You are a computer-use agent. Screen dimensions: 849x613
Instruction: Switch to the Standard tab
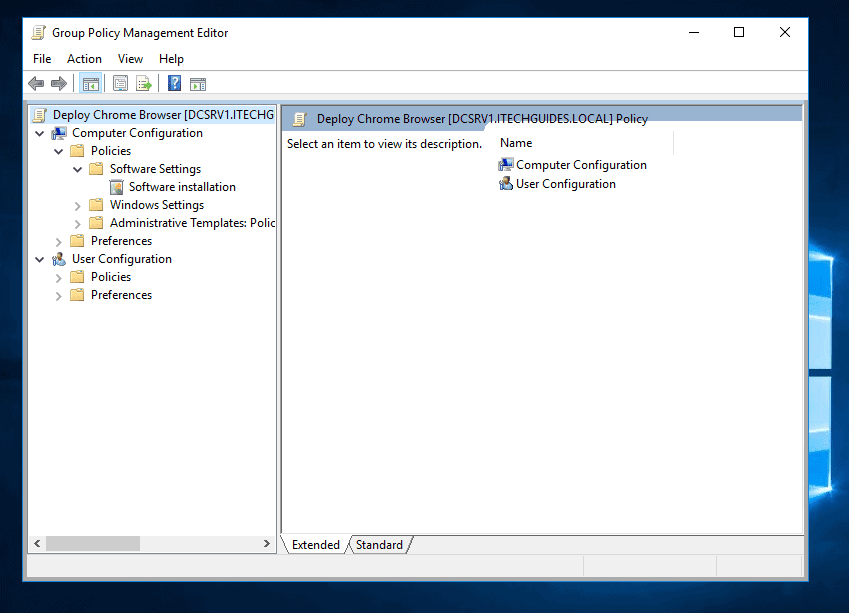point(380,545)
